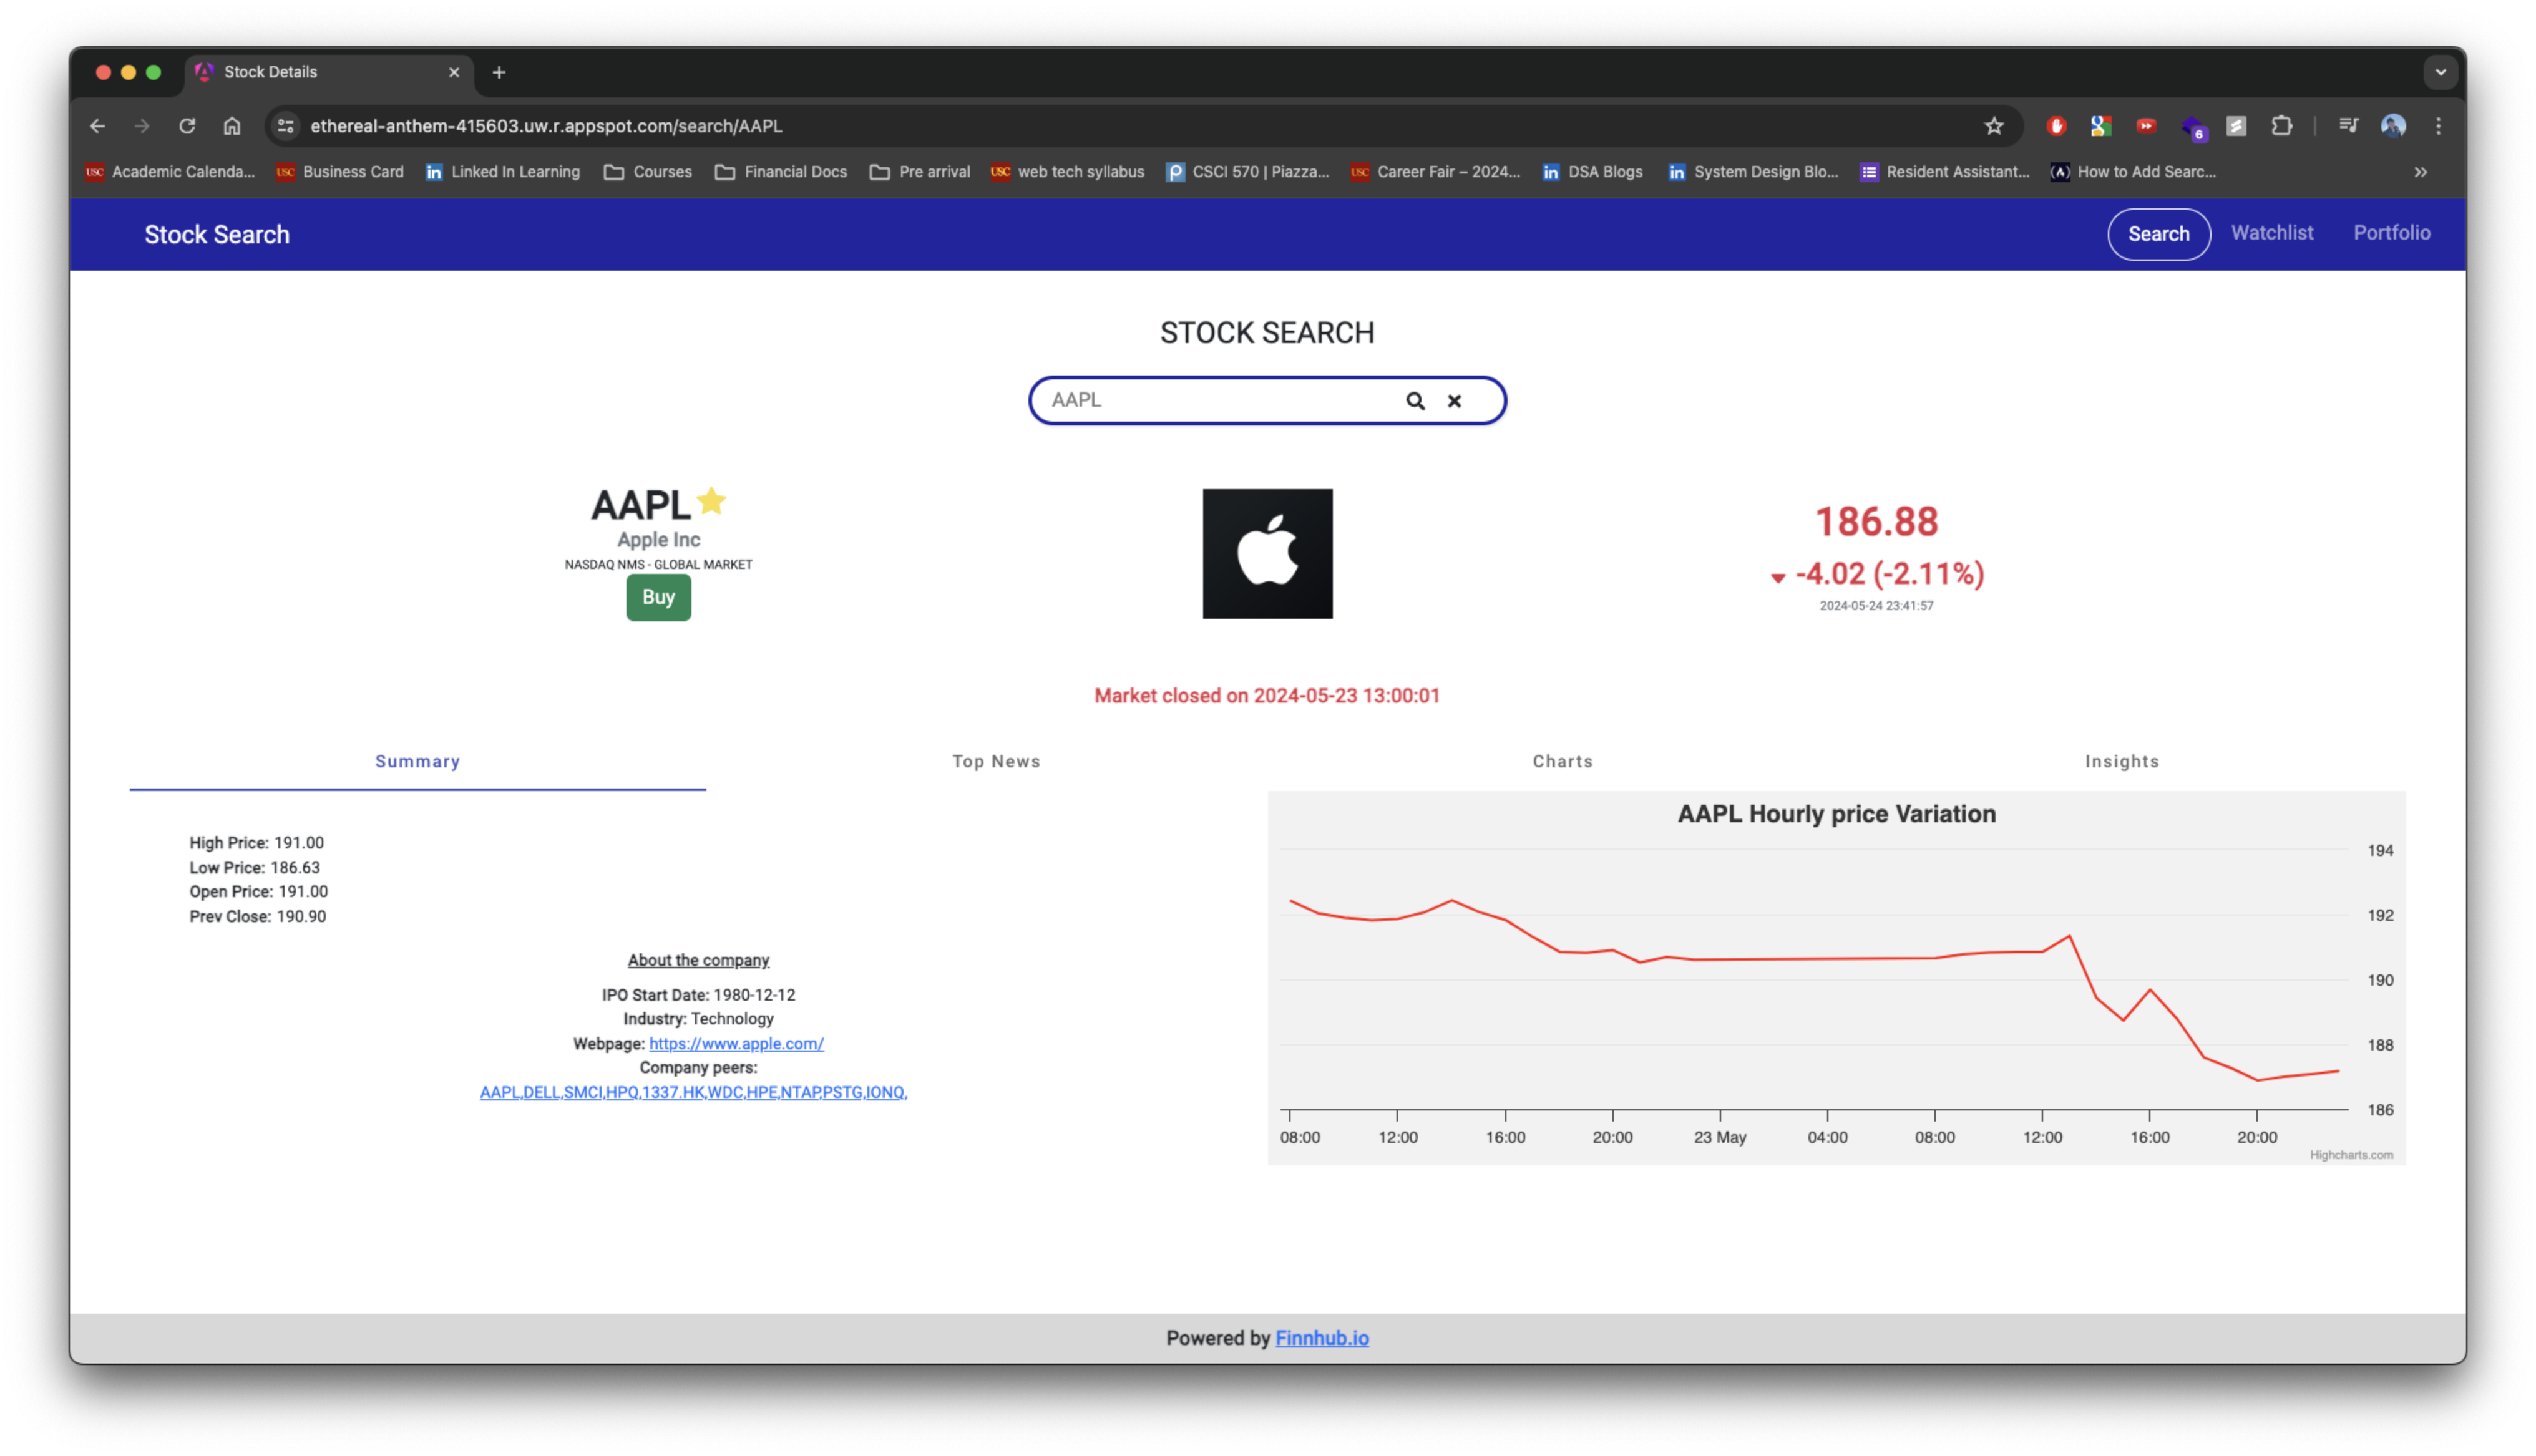Screen dimensions: 2536x1456
Task: Click the browser Back arrow
Action: tap(97, 126)
